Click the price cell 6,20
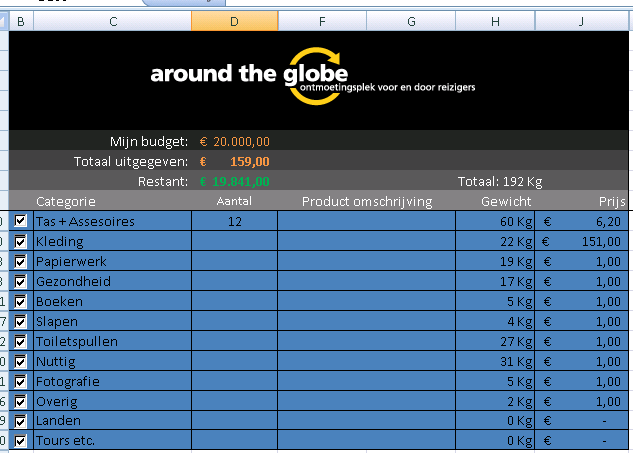 coord(582,221)
